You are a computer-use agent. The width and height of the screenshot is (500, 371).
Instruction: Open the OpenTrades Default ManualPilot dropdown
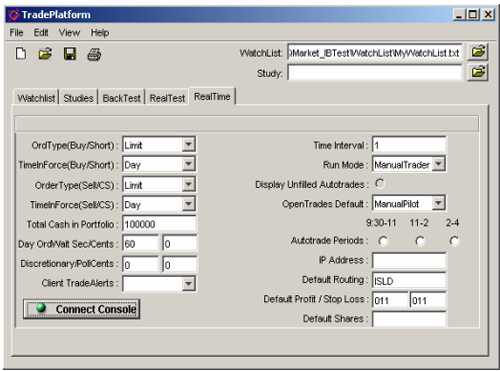pyautogui.click(x=439, y=203)
